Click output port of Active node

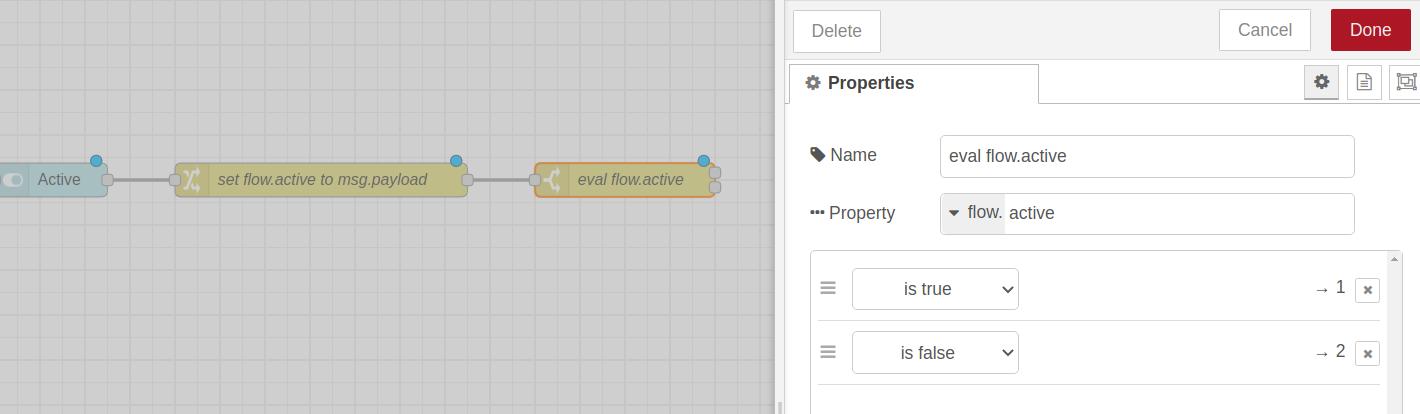point(107,180)
